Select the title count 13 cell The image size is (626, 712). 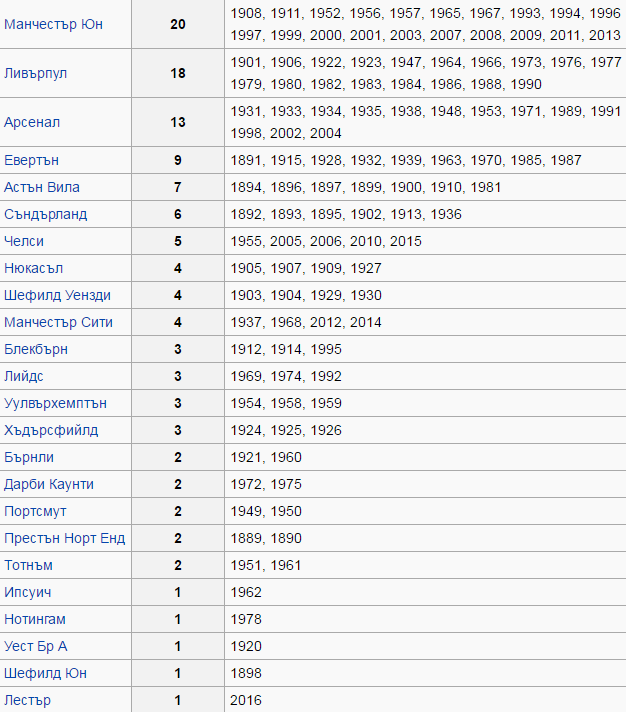[178, 122]
